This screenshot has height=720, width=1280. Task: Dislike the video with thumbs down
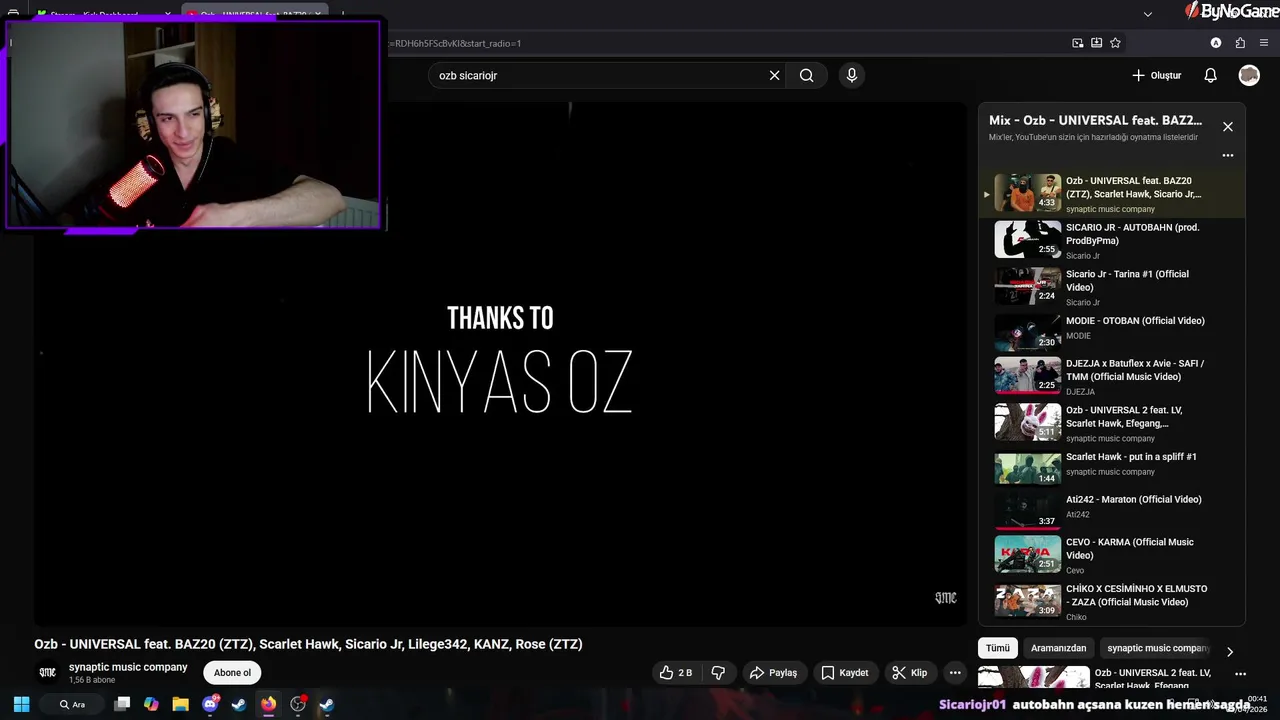[x=718, y=673]
